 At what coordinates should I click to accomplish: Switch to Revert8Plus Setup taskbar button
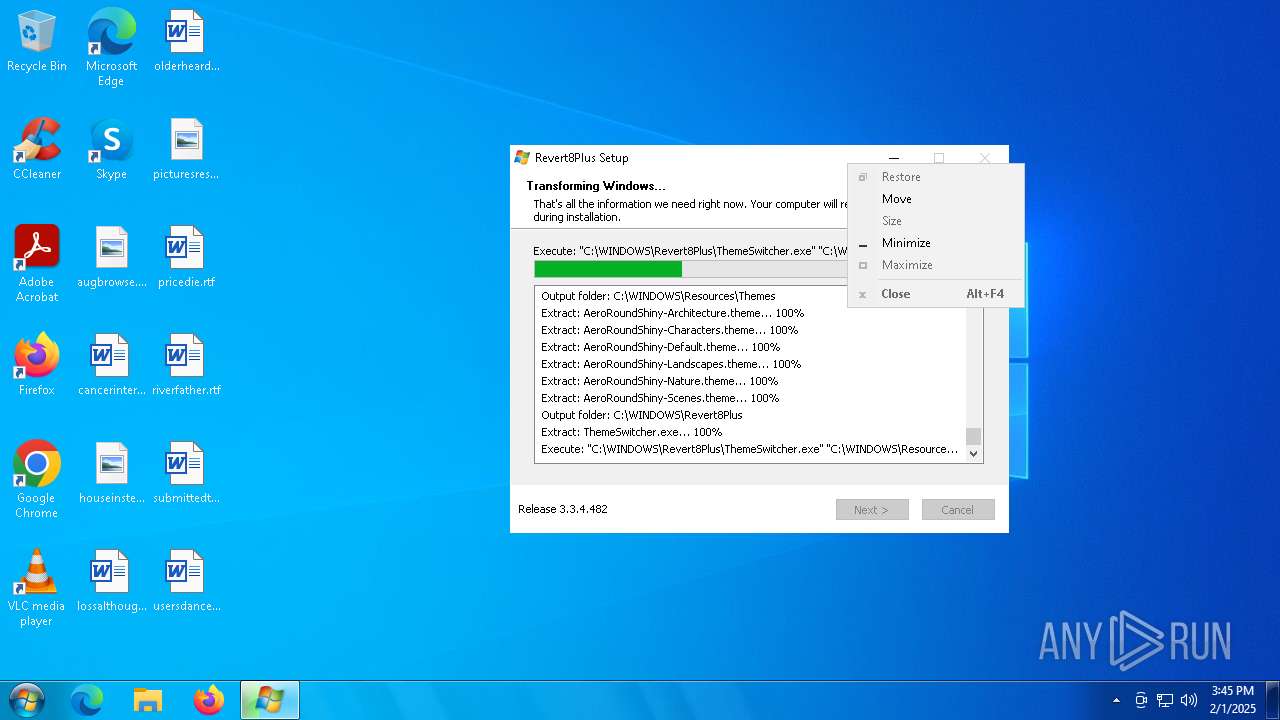[x=270, y=700]
